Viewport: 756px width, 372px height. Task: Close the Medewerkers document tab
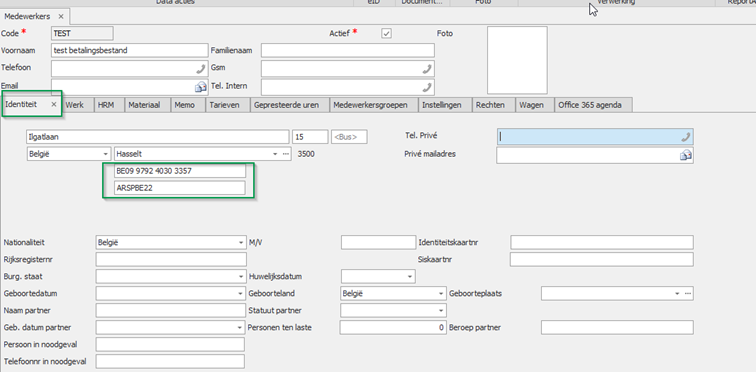point(61,16)
